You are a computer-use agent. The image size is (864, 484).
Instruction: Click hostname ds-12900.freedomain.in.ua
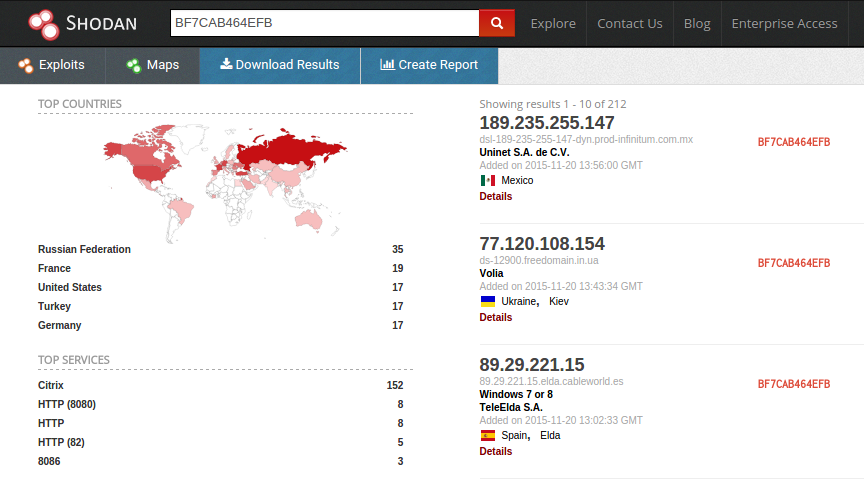click(539, 260)
